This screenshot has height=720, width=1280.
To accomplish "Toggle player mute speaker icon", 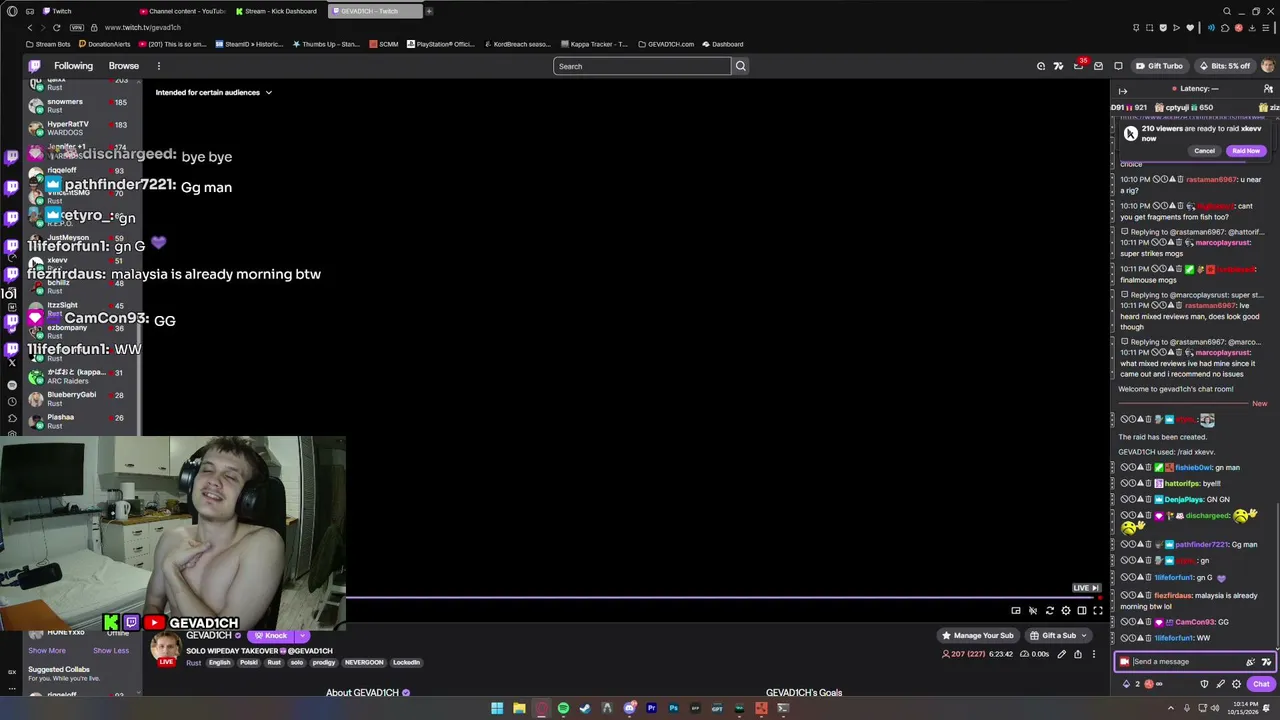I will pyautogui.click(x=1033, y=610).
